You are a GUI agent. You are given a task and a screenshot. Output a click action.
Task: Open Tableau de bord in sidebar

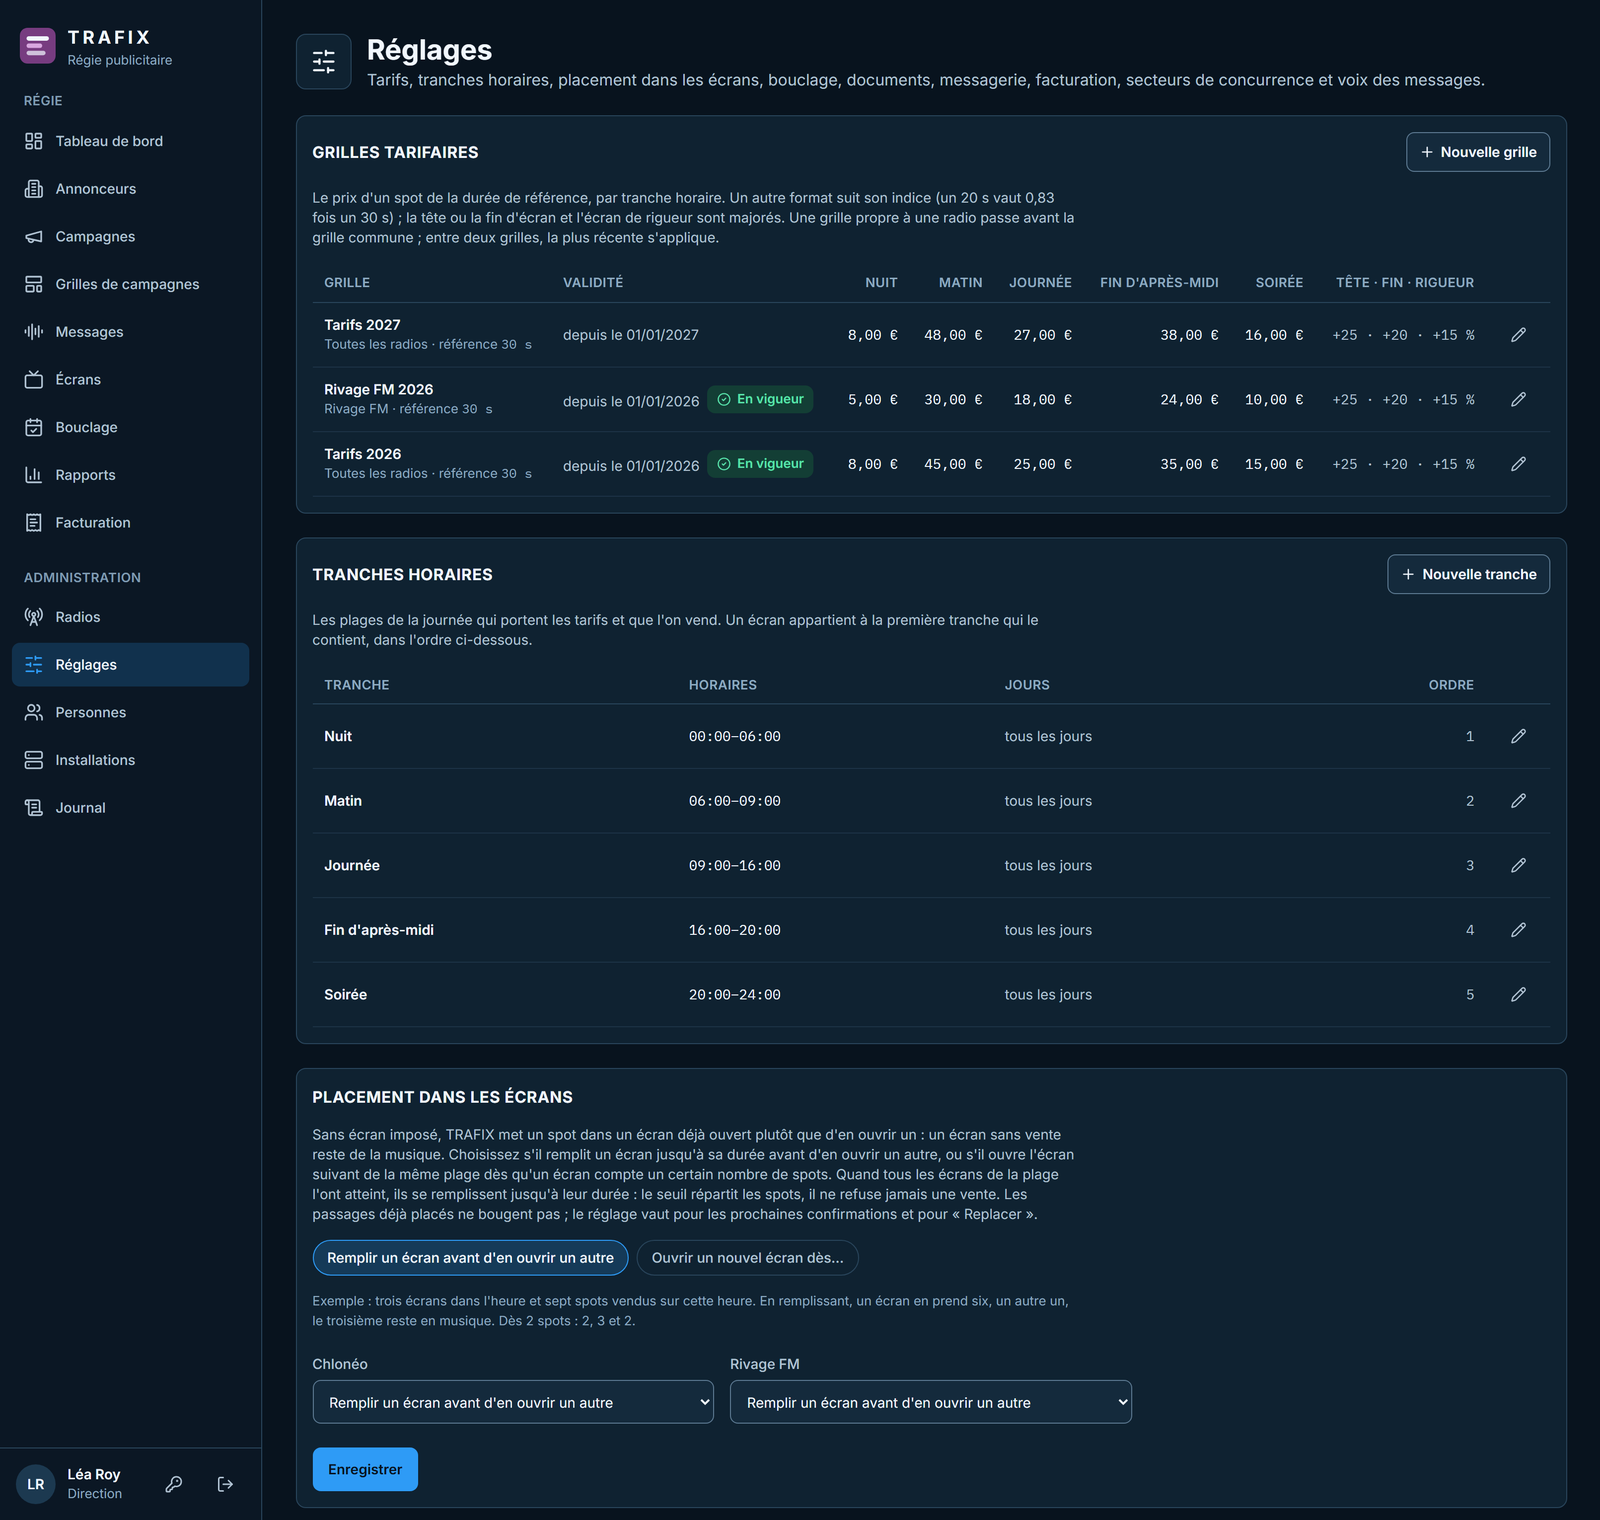pyautogui.click(x=130, y=141)
